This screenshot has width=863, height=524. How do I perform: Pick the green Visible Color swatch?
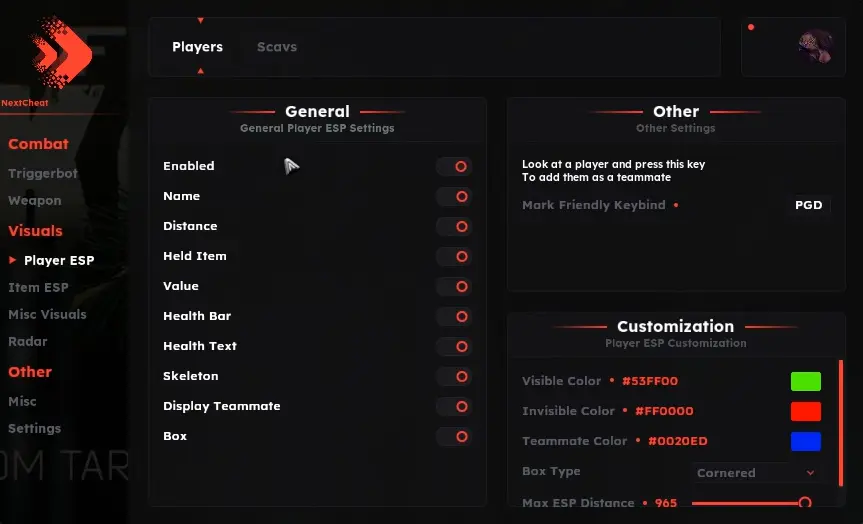point(805,381)
